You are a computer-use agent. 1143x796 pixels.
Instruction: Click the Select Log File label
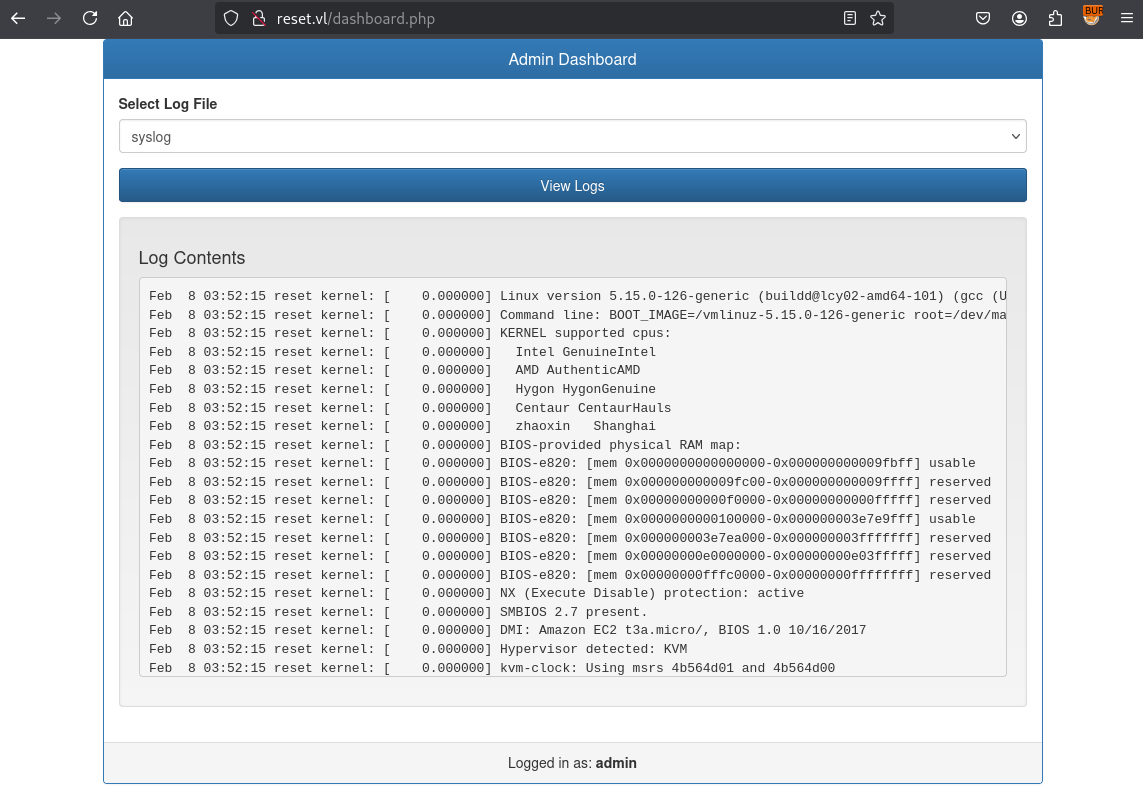(168, 104)
